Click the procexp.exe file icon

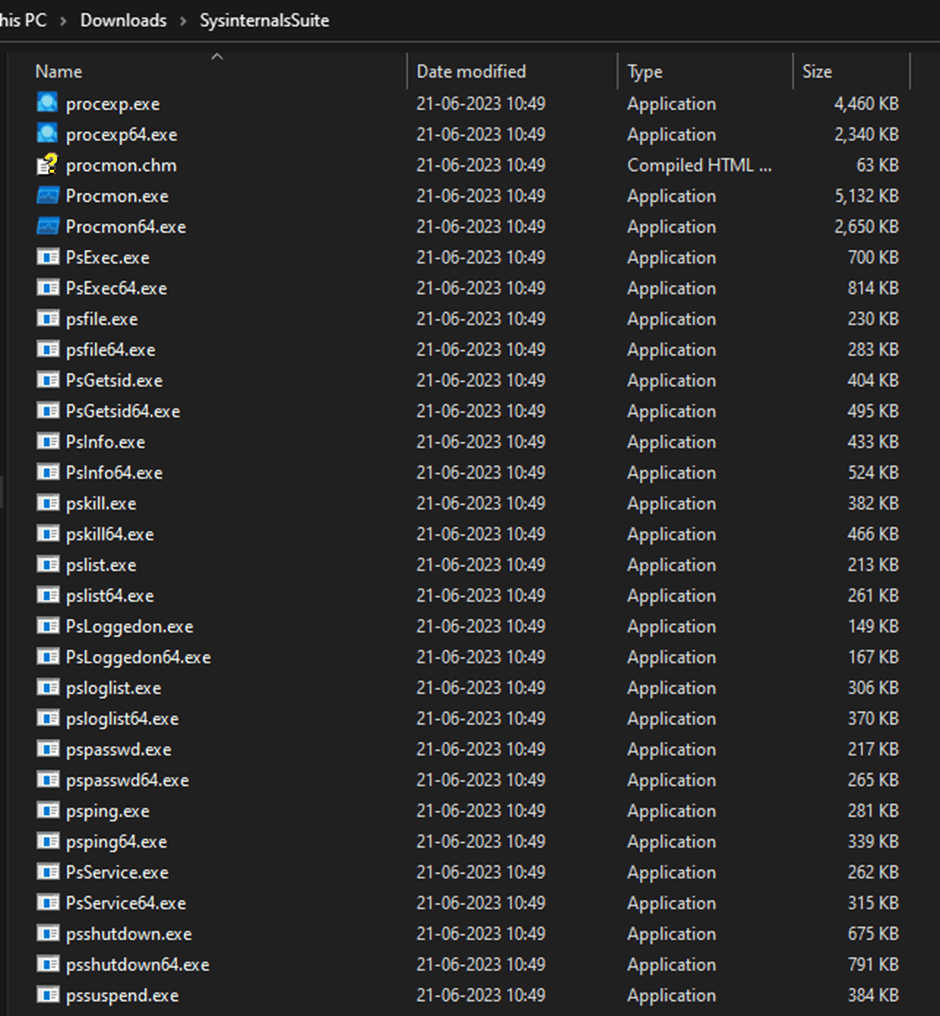[47, 103]
